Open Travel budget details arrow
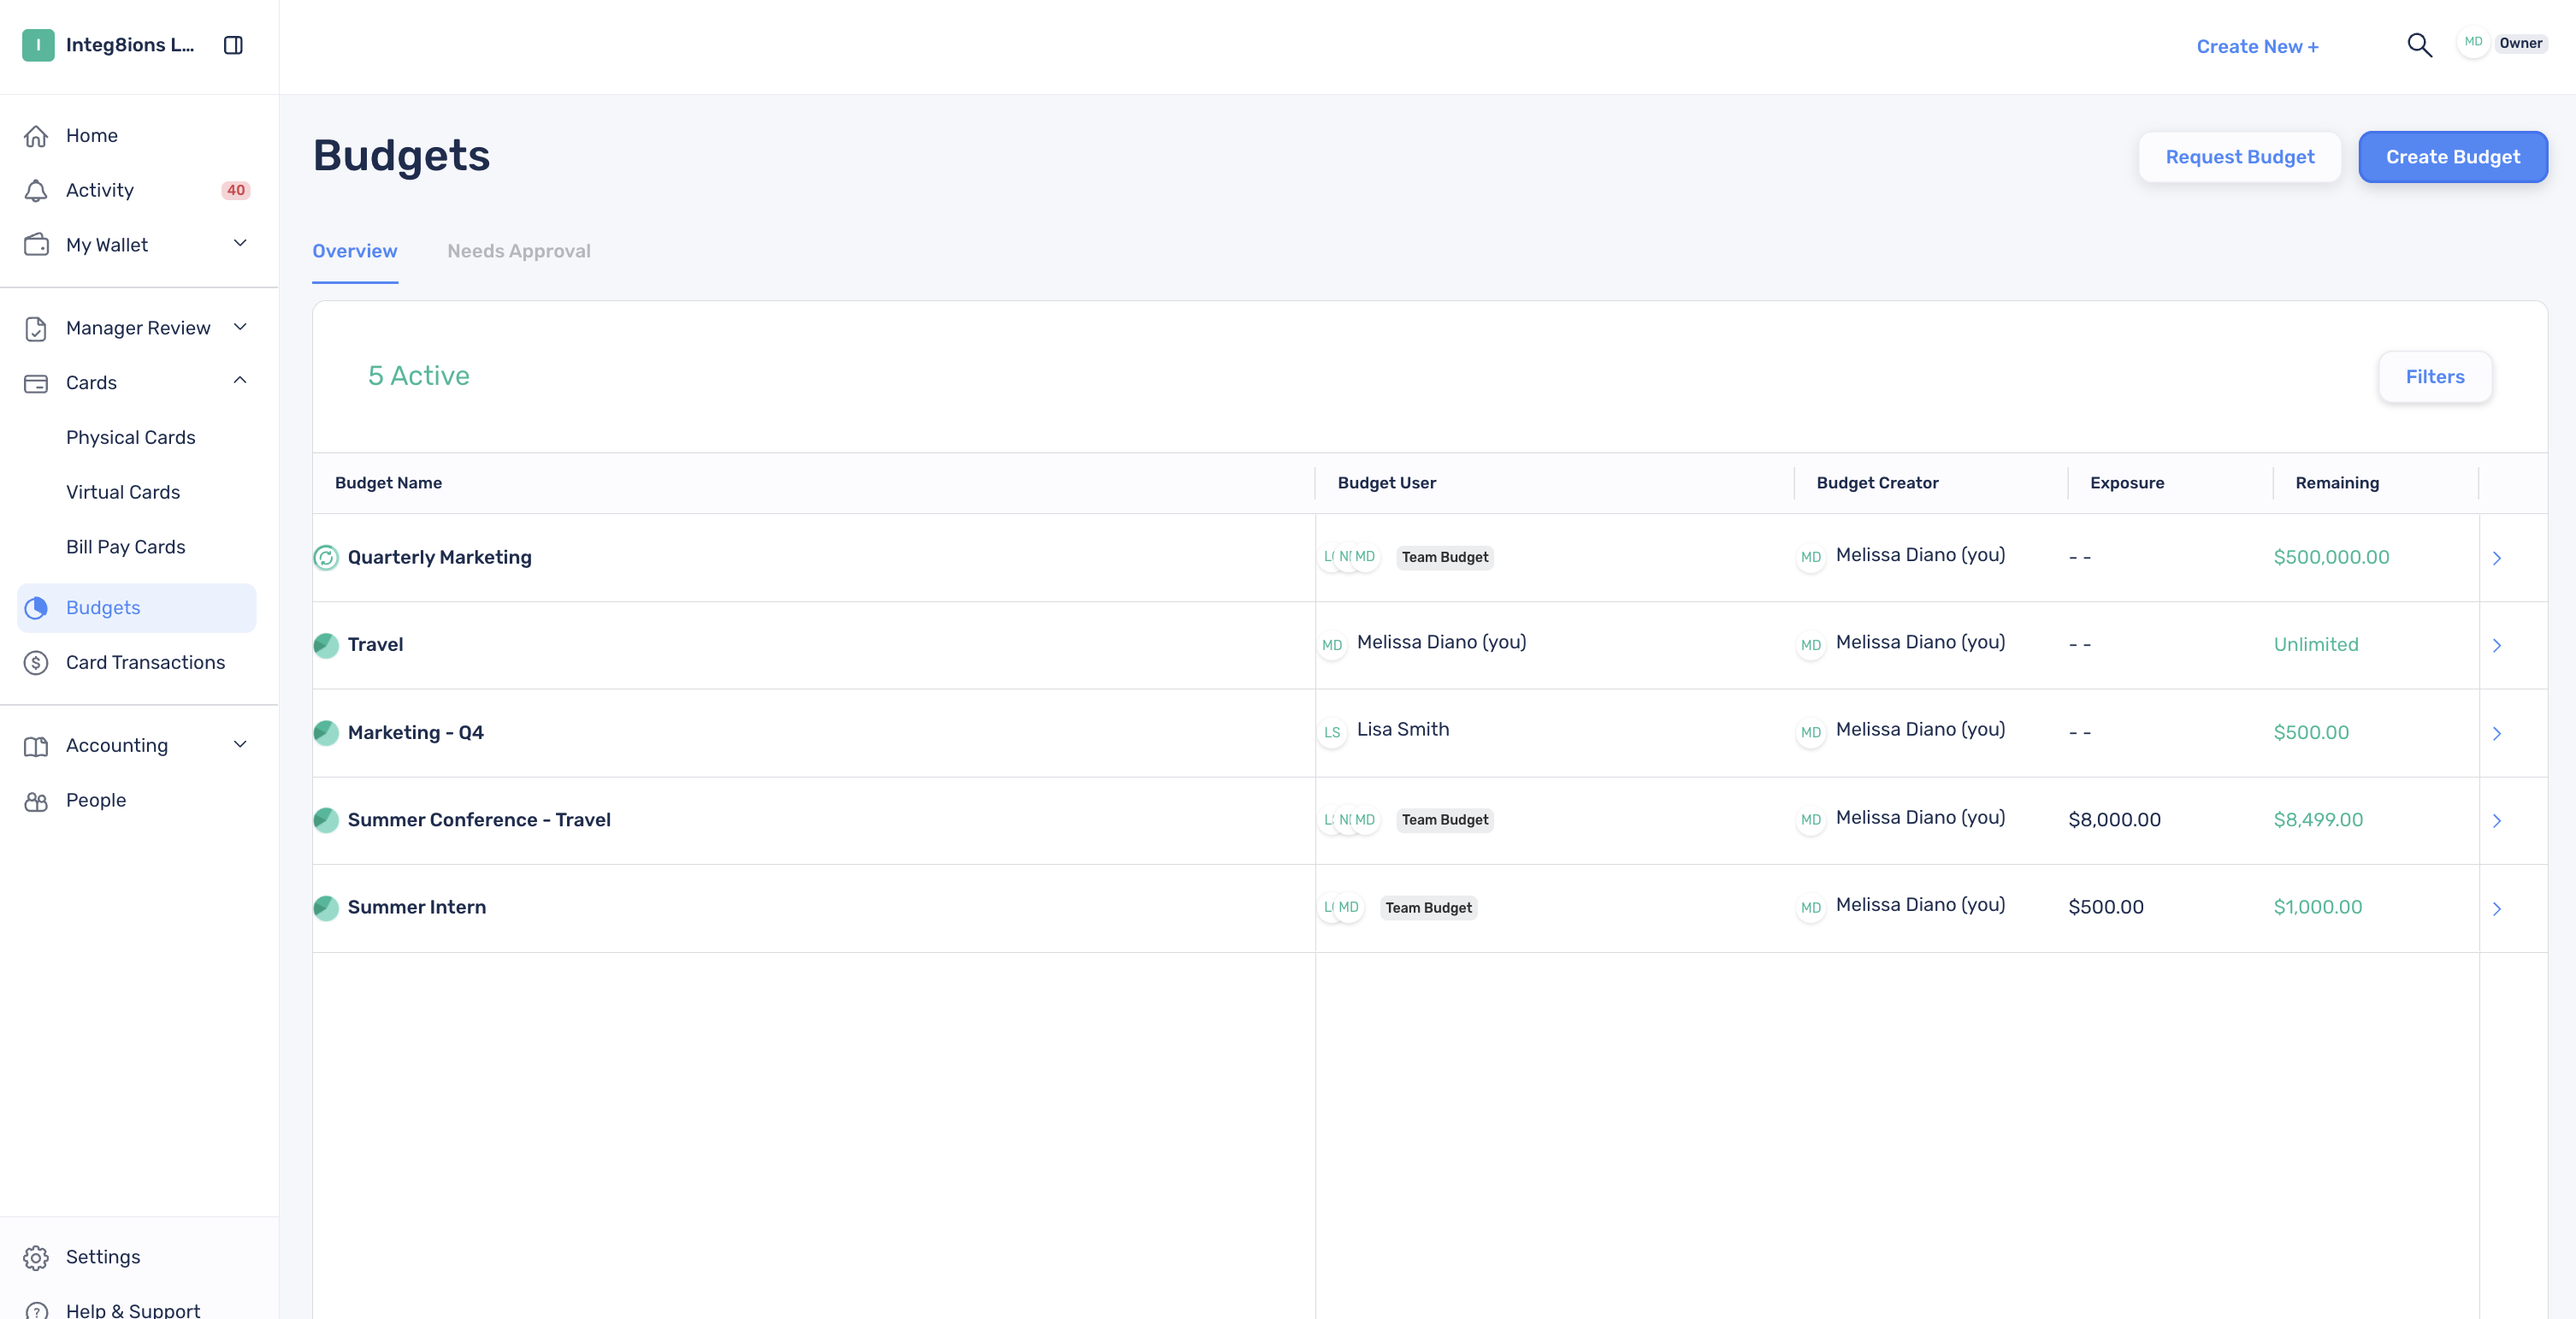This screenshot has height=1319, width=2576. 2497,645
